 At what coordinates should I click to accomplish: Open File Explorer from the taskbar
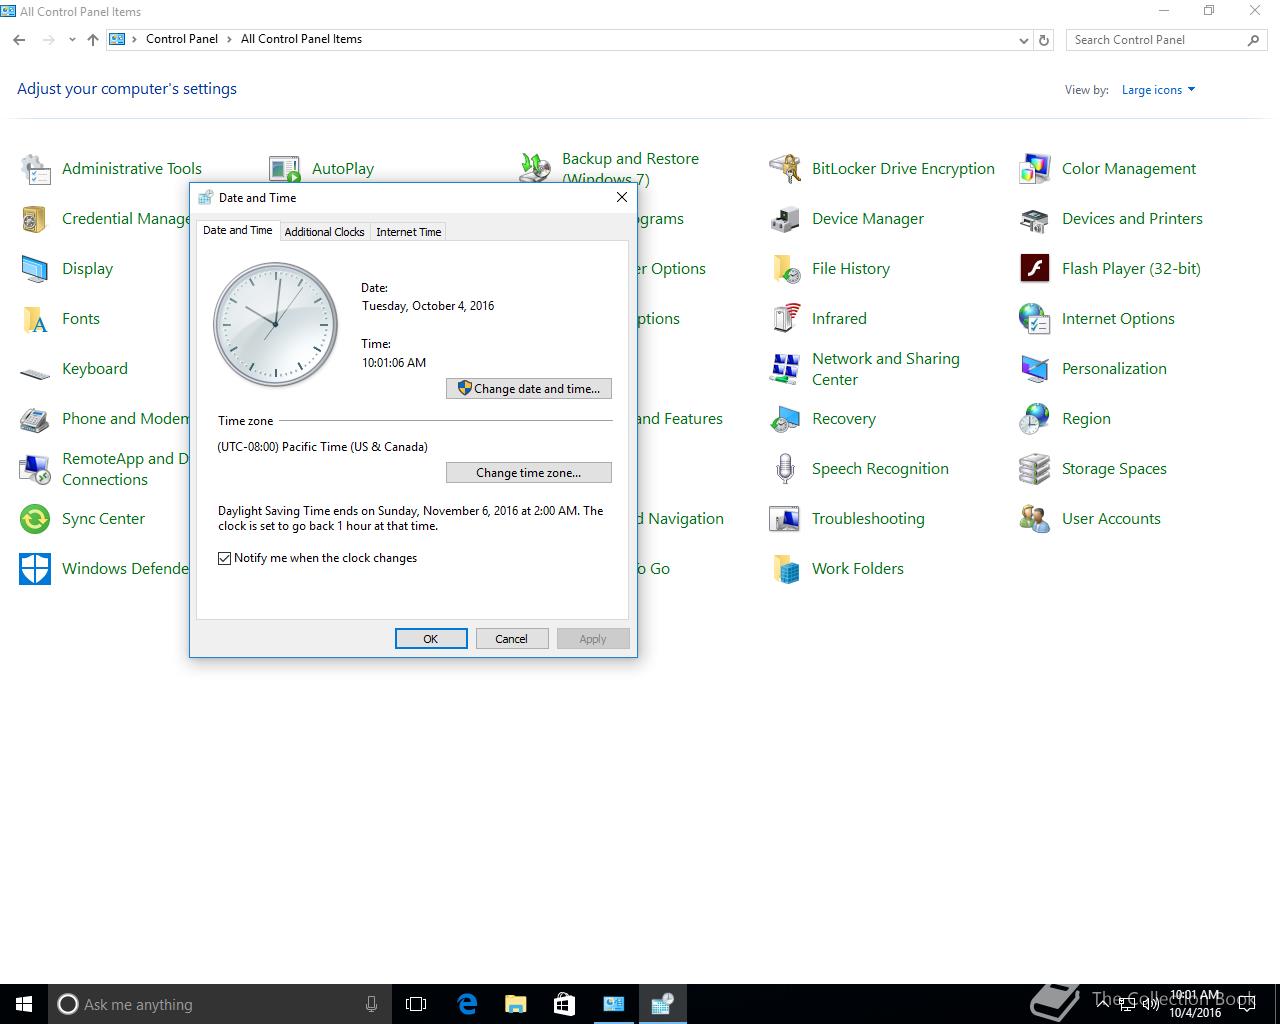pyautogui.click(x=515, y=1004)
